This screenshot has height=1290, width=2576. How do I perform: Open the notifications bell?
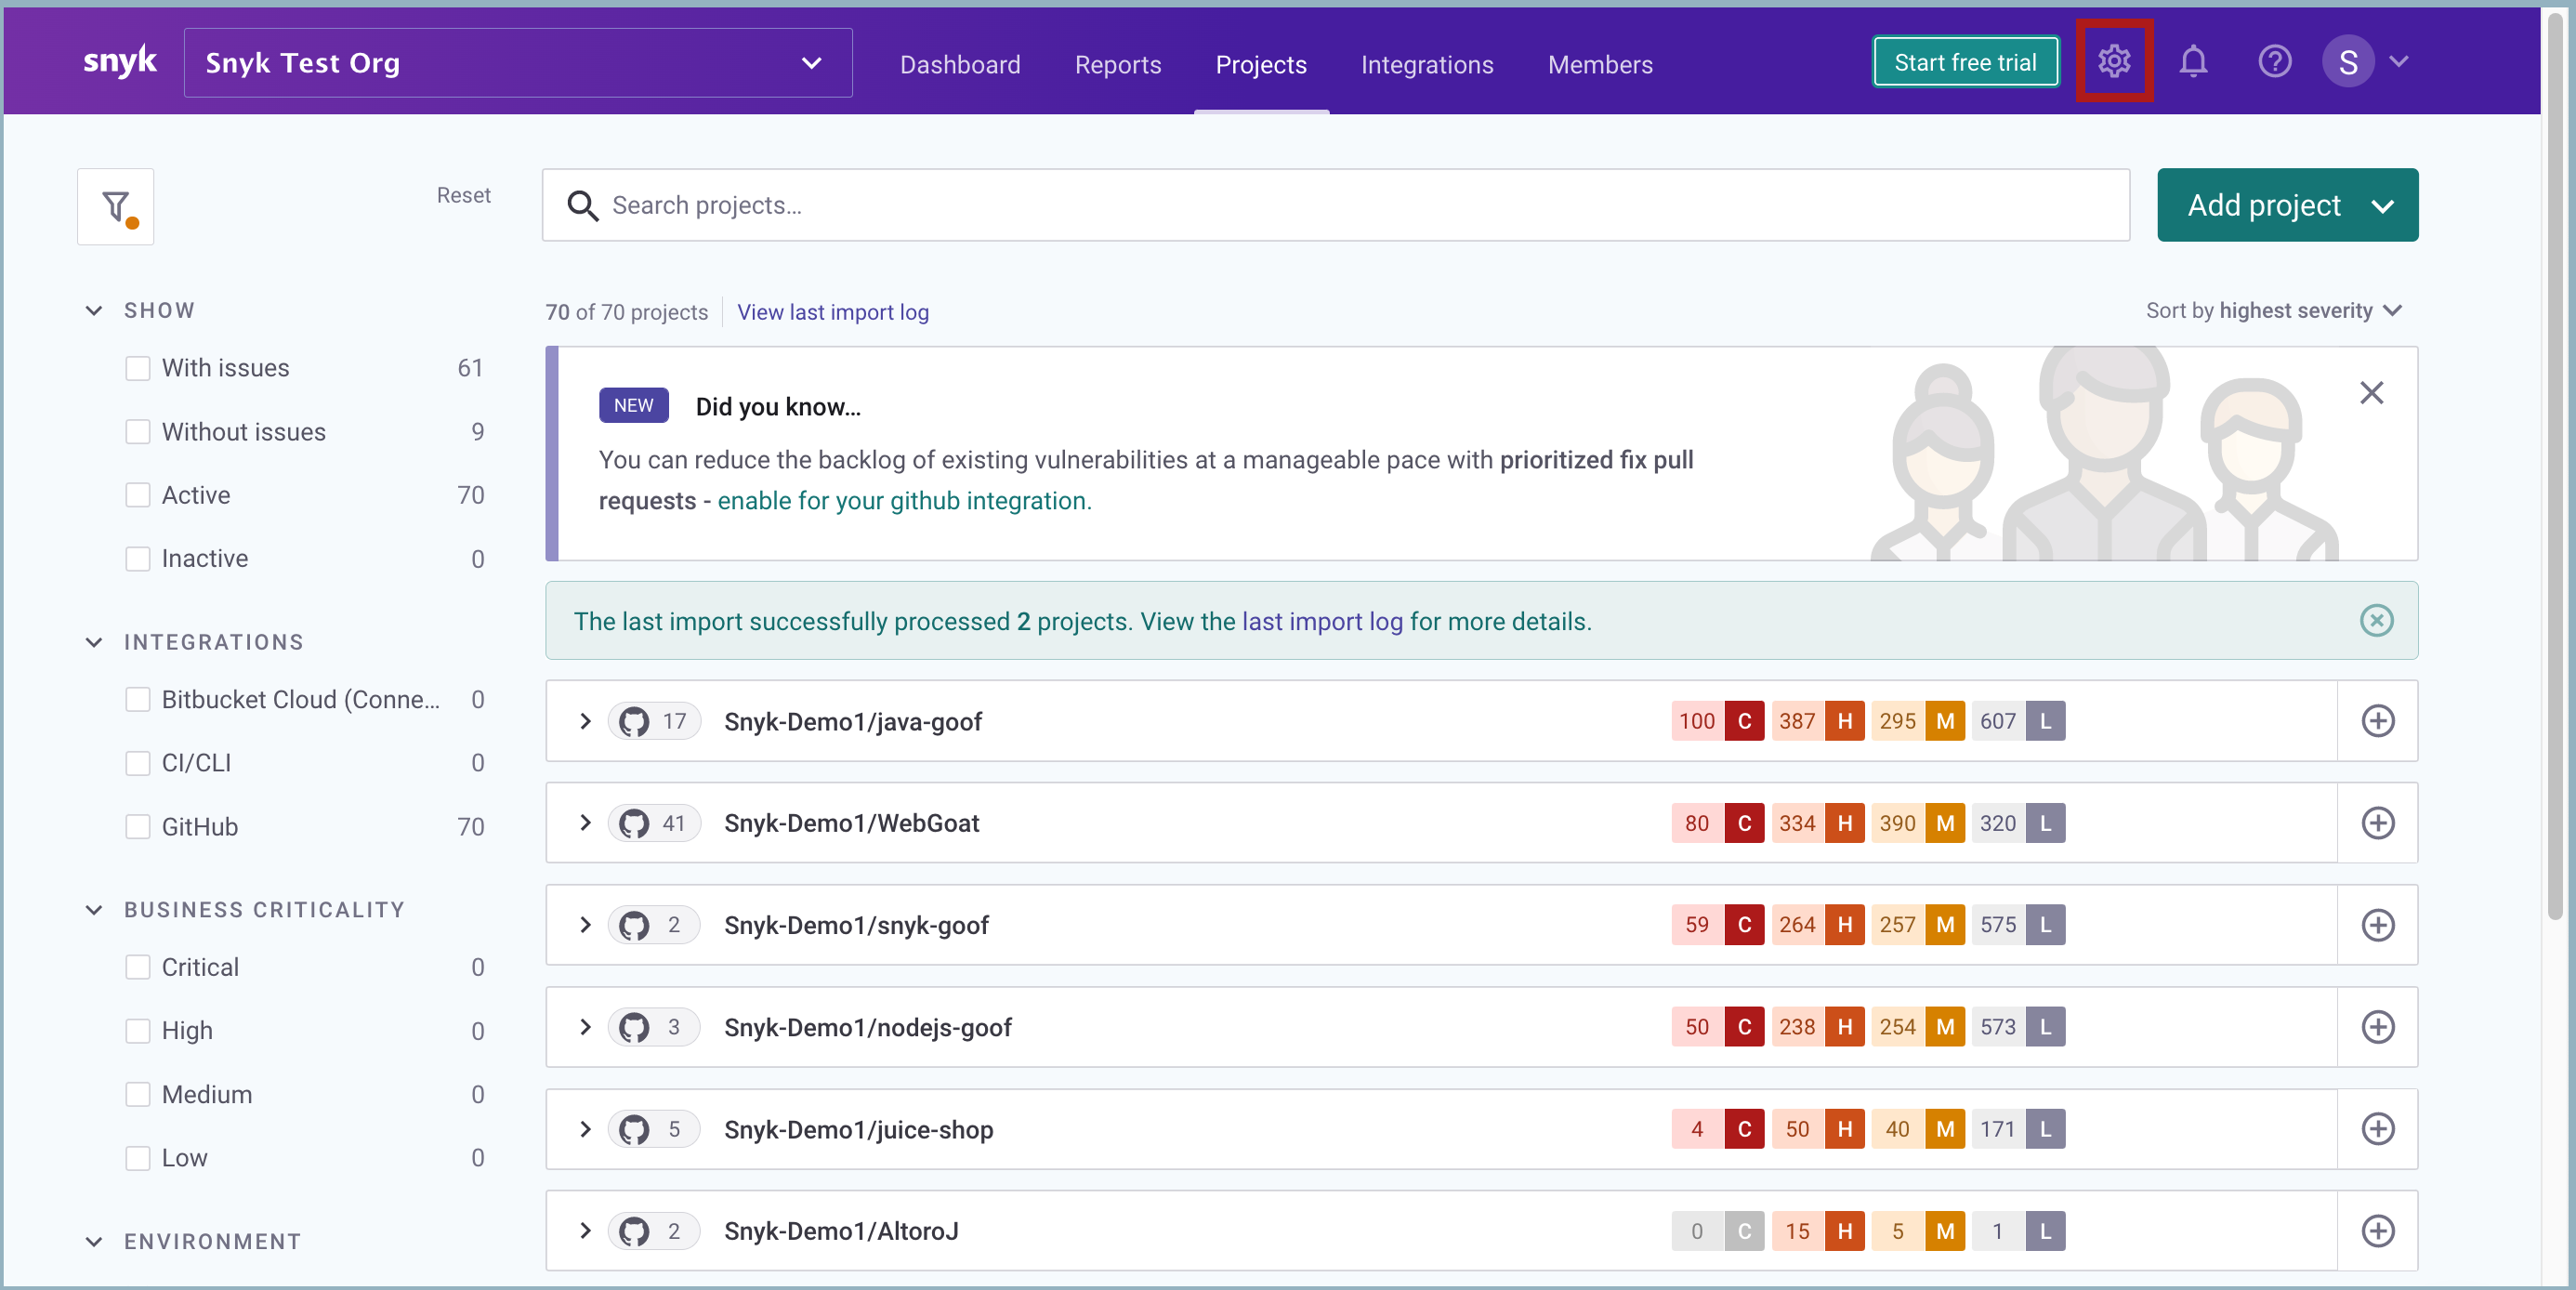click(x=2193, y=62)
